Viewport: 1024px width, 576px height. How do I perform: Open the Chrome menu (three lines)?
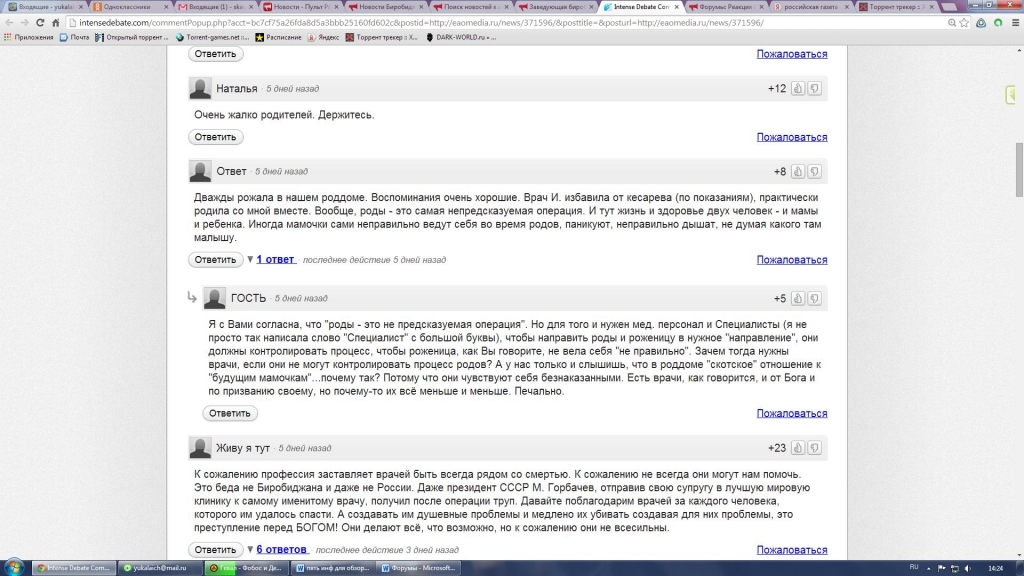point(1016,23)
